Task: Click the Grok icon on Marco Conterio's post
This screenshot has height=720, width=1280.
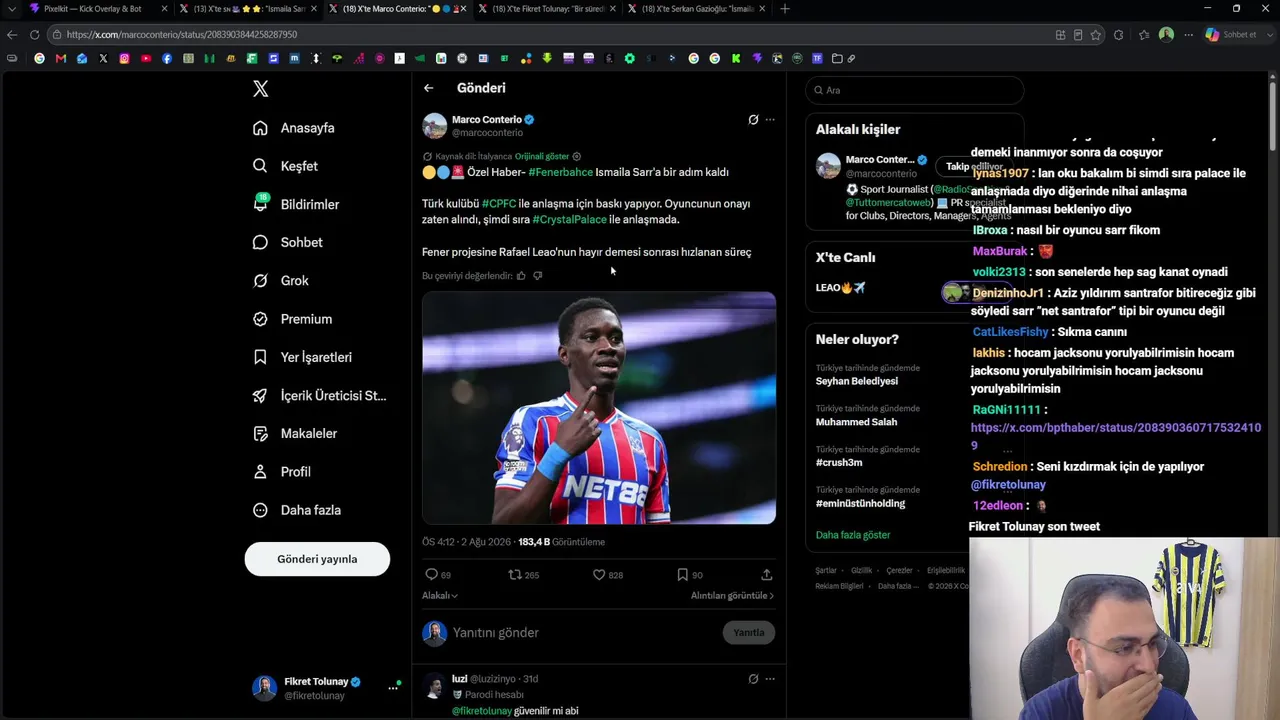Action: coord(753,120)
